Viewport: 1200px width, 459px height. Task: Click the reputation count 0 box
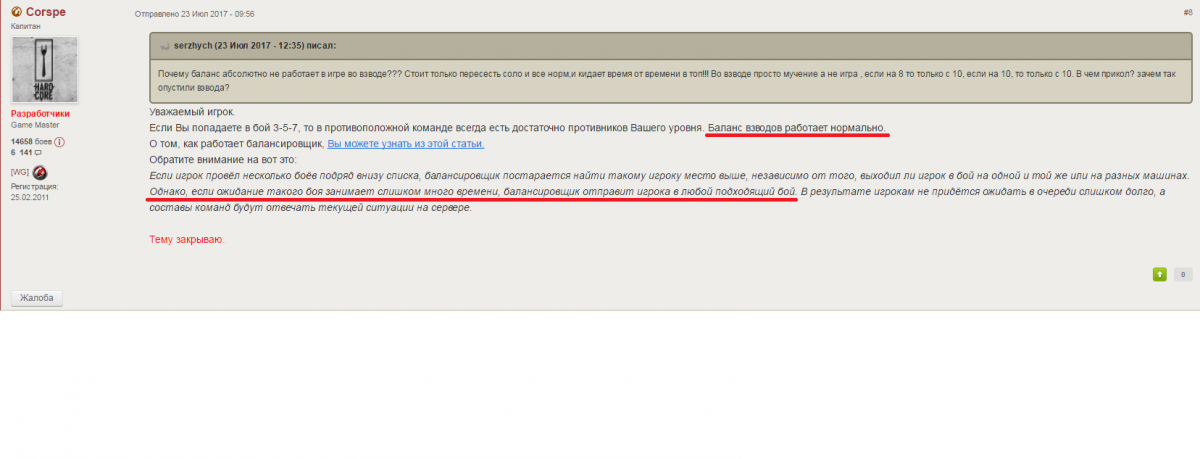tap(1182, 273)
